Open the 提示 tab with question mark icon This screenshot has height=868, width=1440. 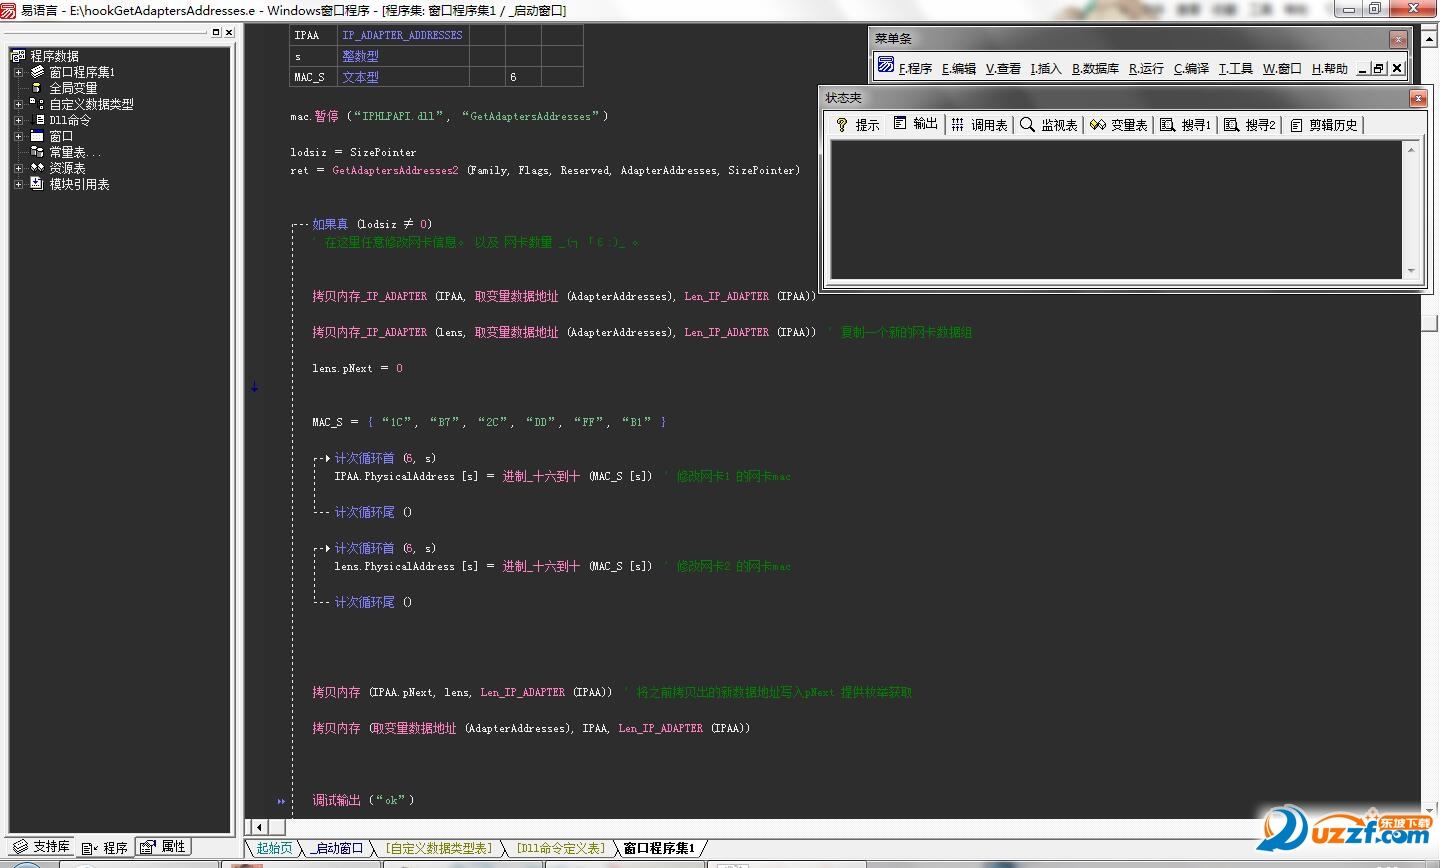coord(858,125)
